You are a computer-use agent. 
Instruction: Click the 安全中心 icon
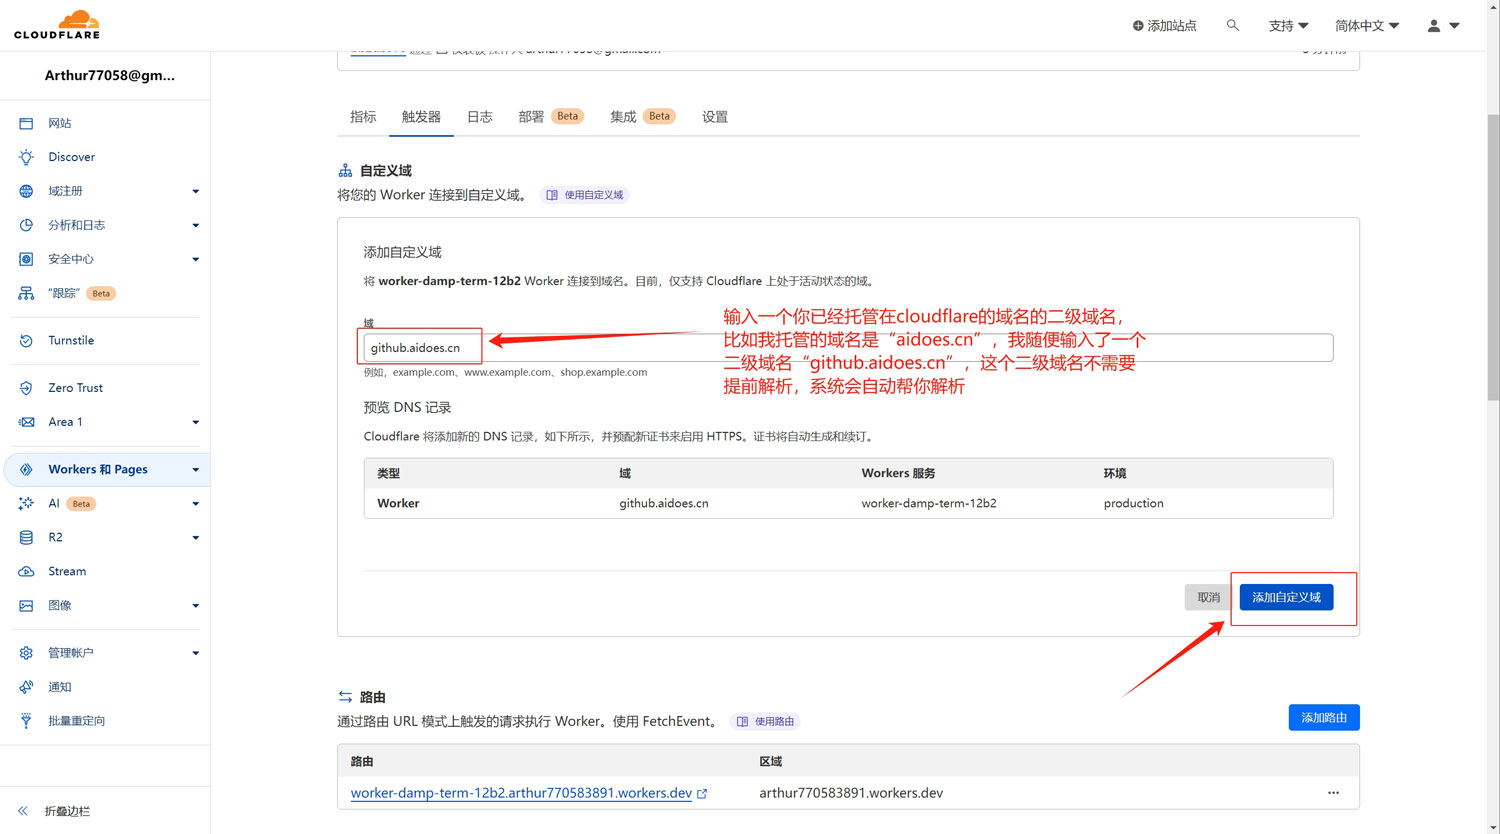[x=26, y=259]
